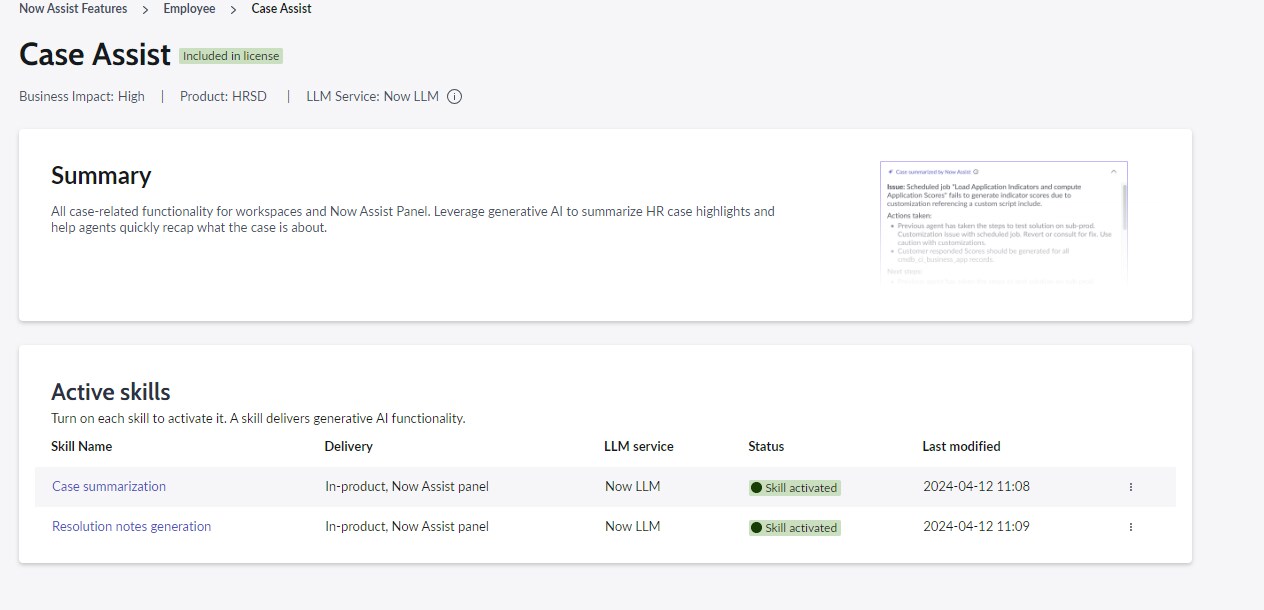Select the Case Assist breadcrumb
Screen dimensions: 1264x610
click(x=281, y=9)
